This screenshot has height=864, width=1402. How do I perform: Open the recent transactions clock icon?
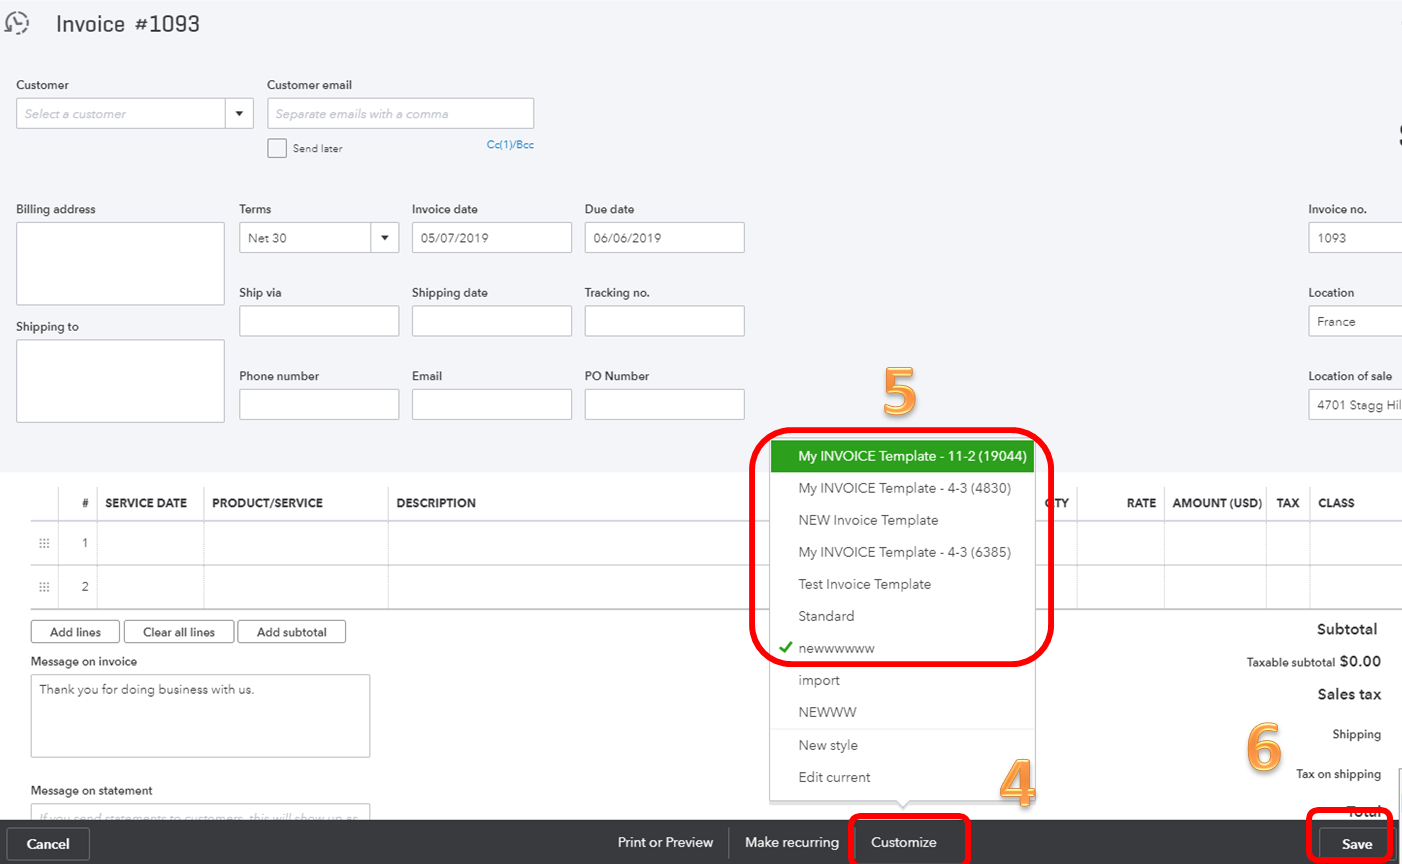(17, 23)
